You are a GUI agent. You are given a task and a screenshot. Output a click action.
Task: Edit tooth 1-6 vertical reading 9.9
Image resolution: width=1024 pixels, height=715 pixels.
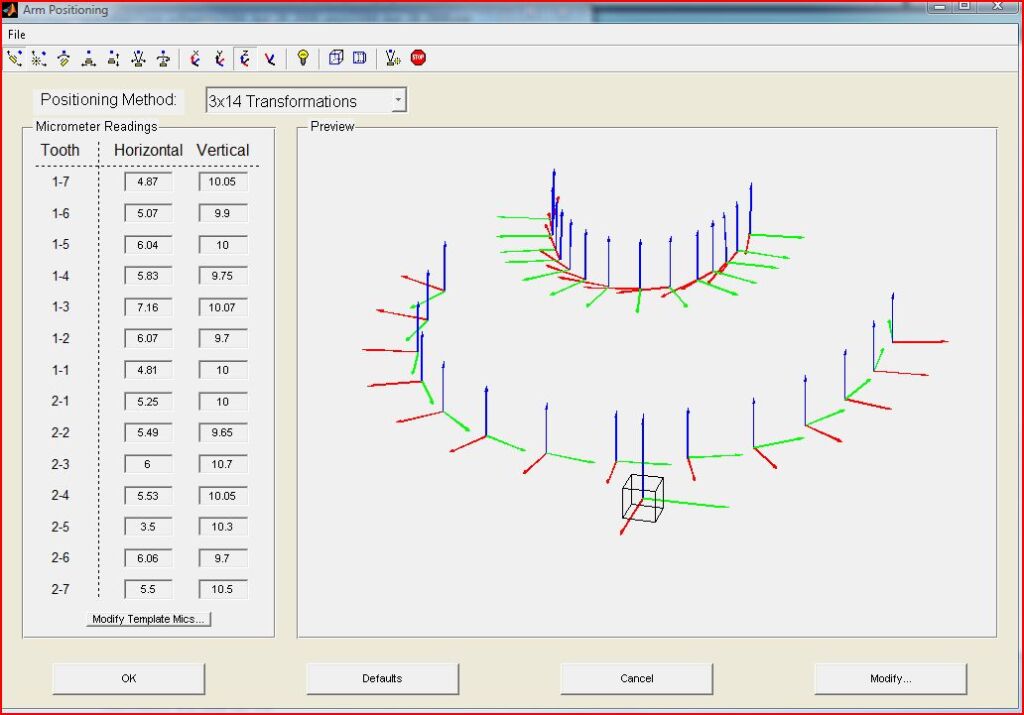coord(223,213)
